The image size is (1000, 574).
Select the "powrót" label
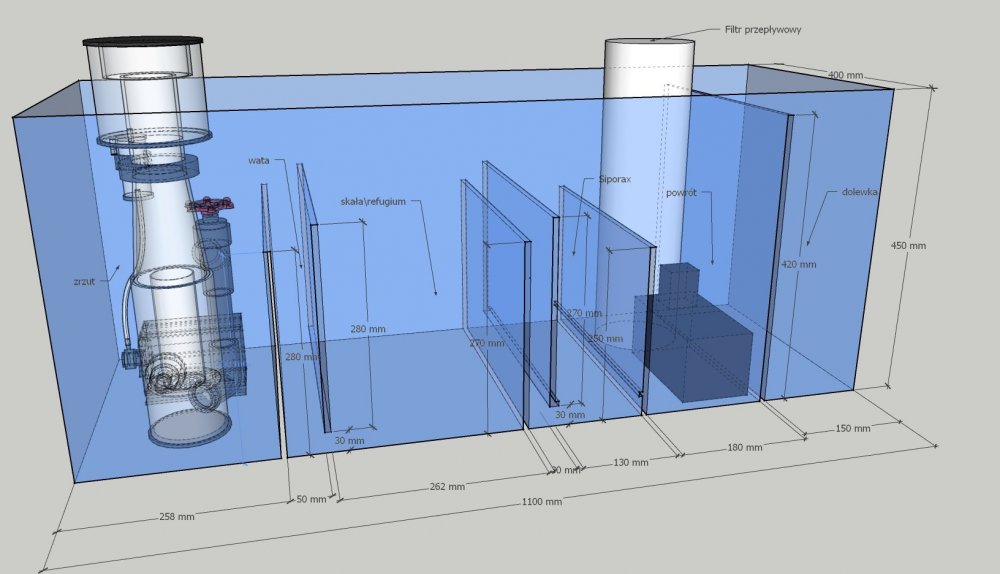point(681,193)
